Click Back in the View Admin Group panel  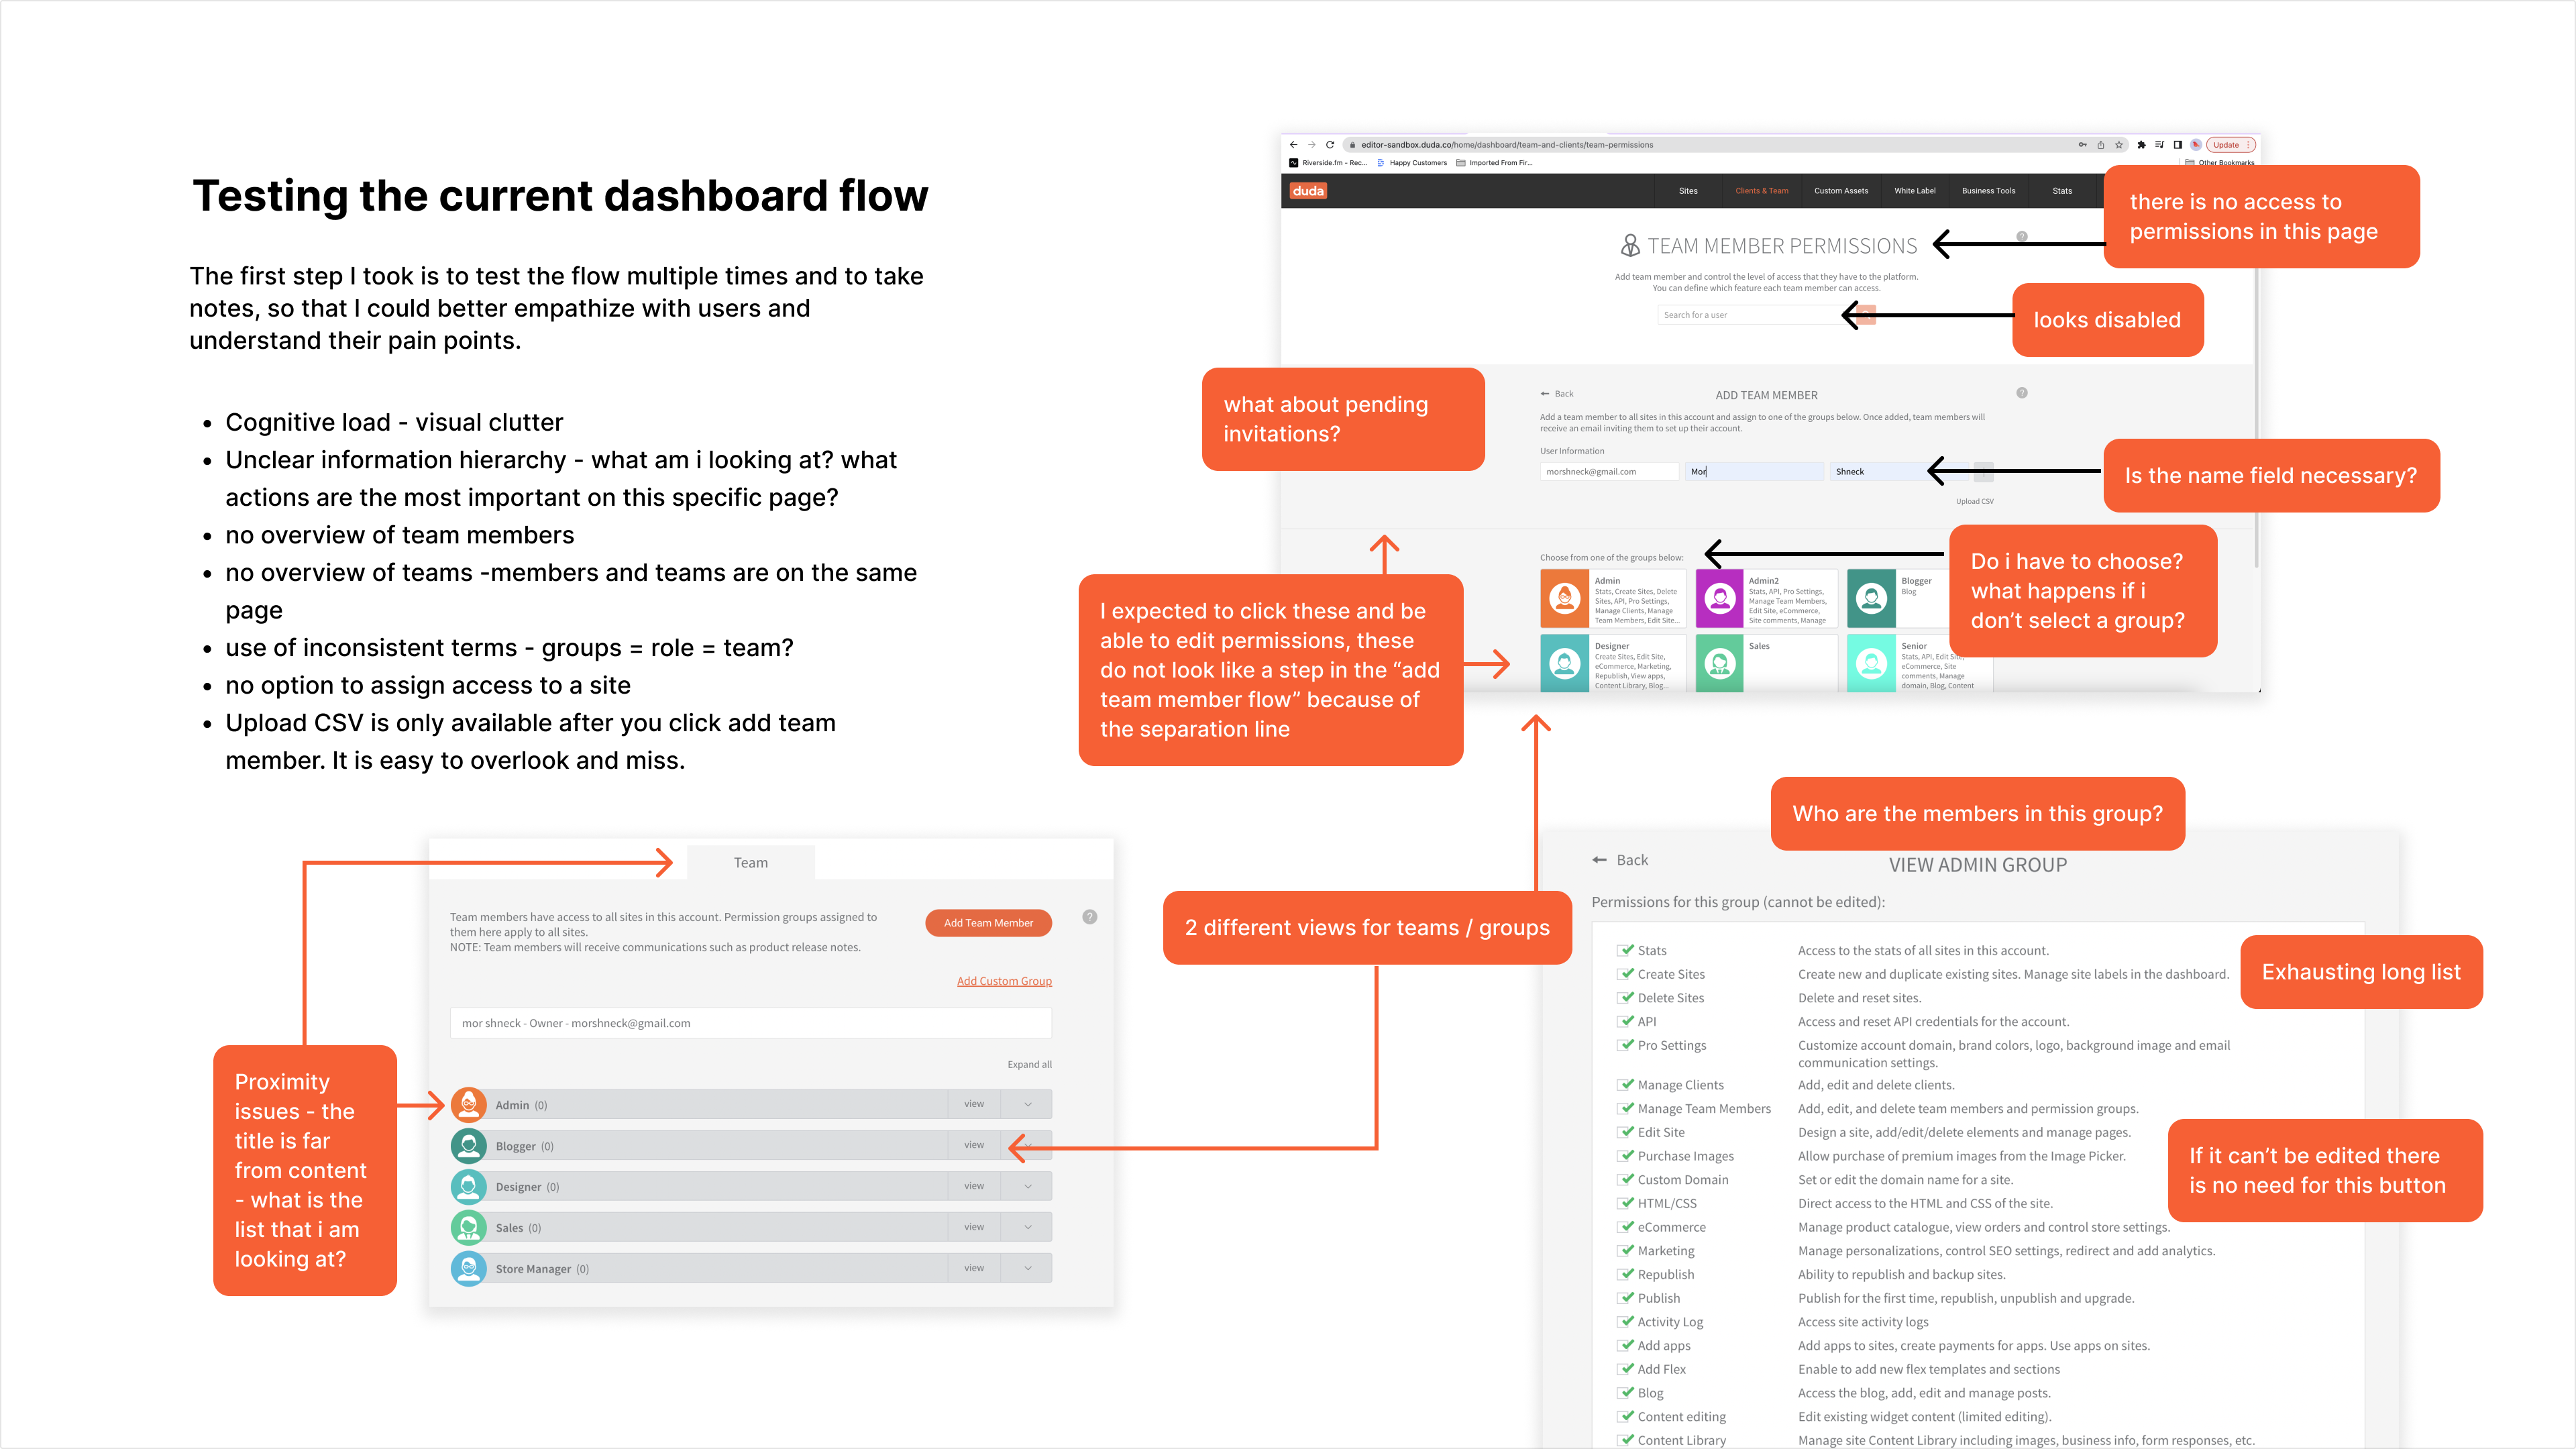pos(1620,860)
